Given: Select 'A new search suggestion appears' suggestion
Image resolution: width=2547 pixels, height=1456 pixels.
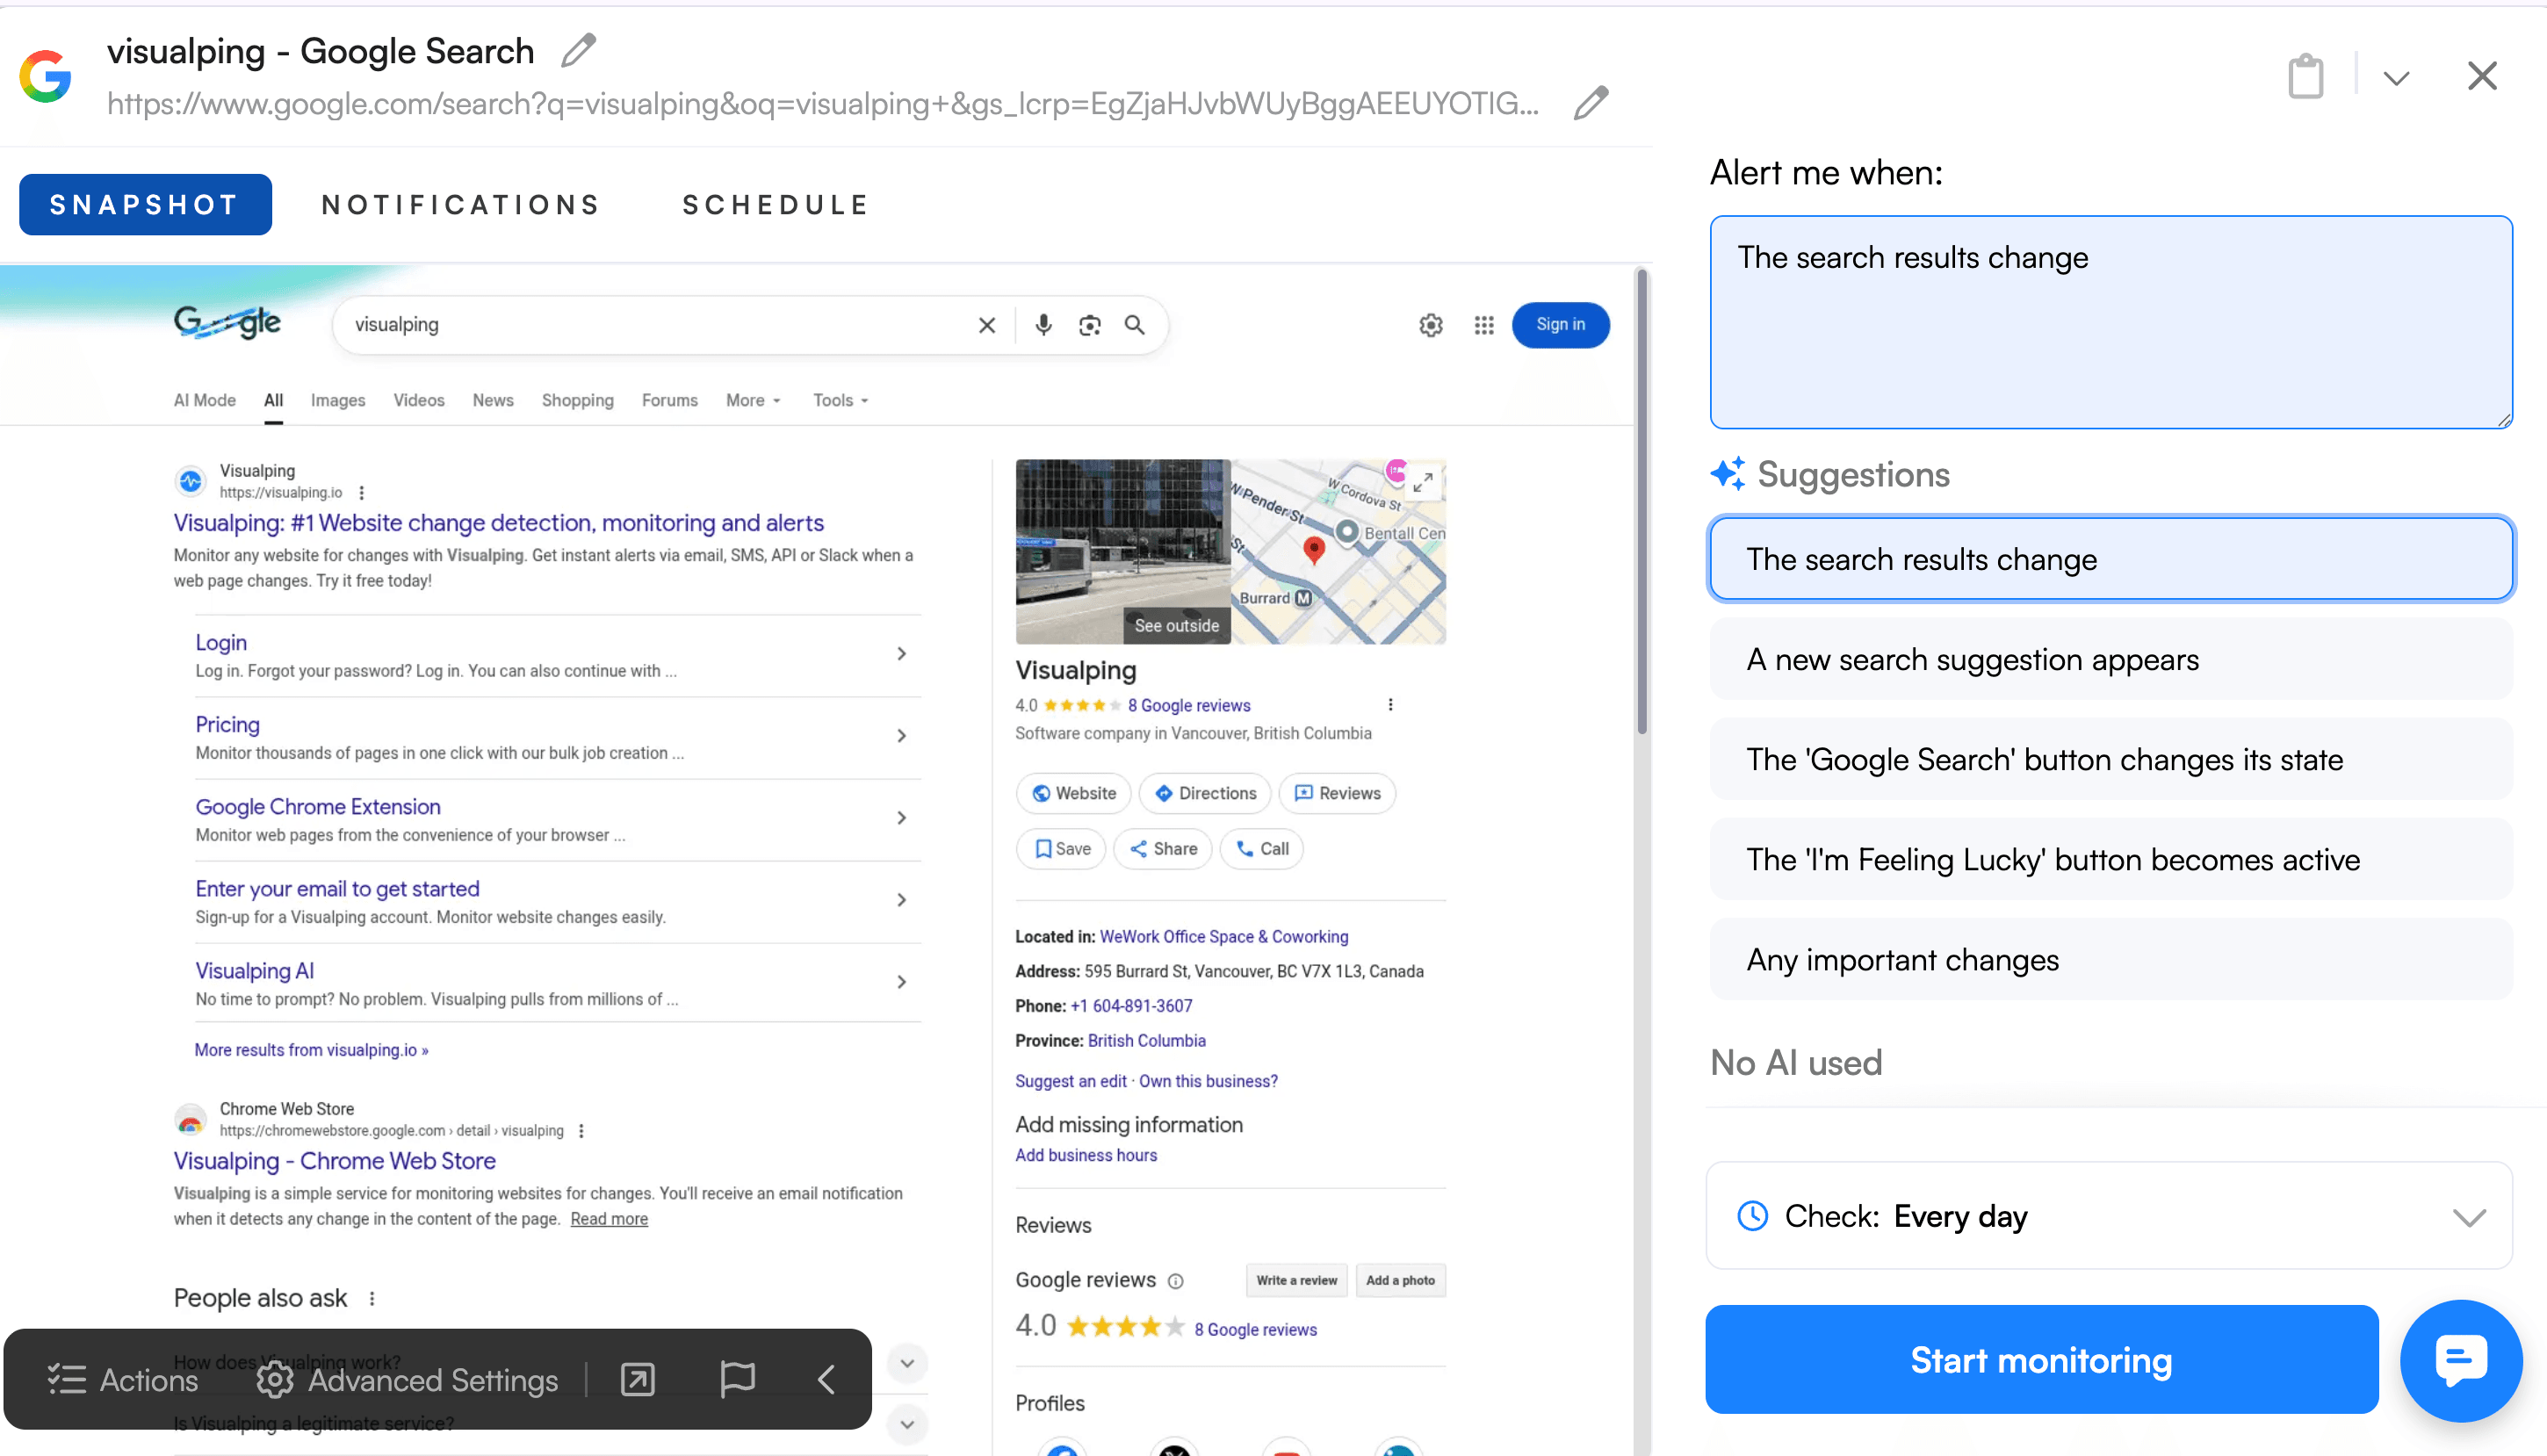Looking at the screenshot, I should 2110,660.
